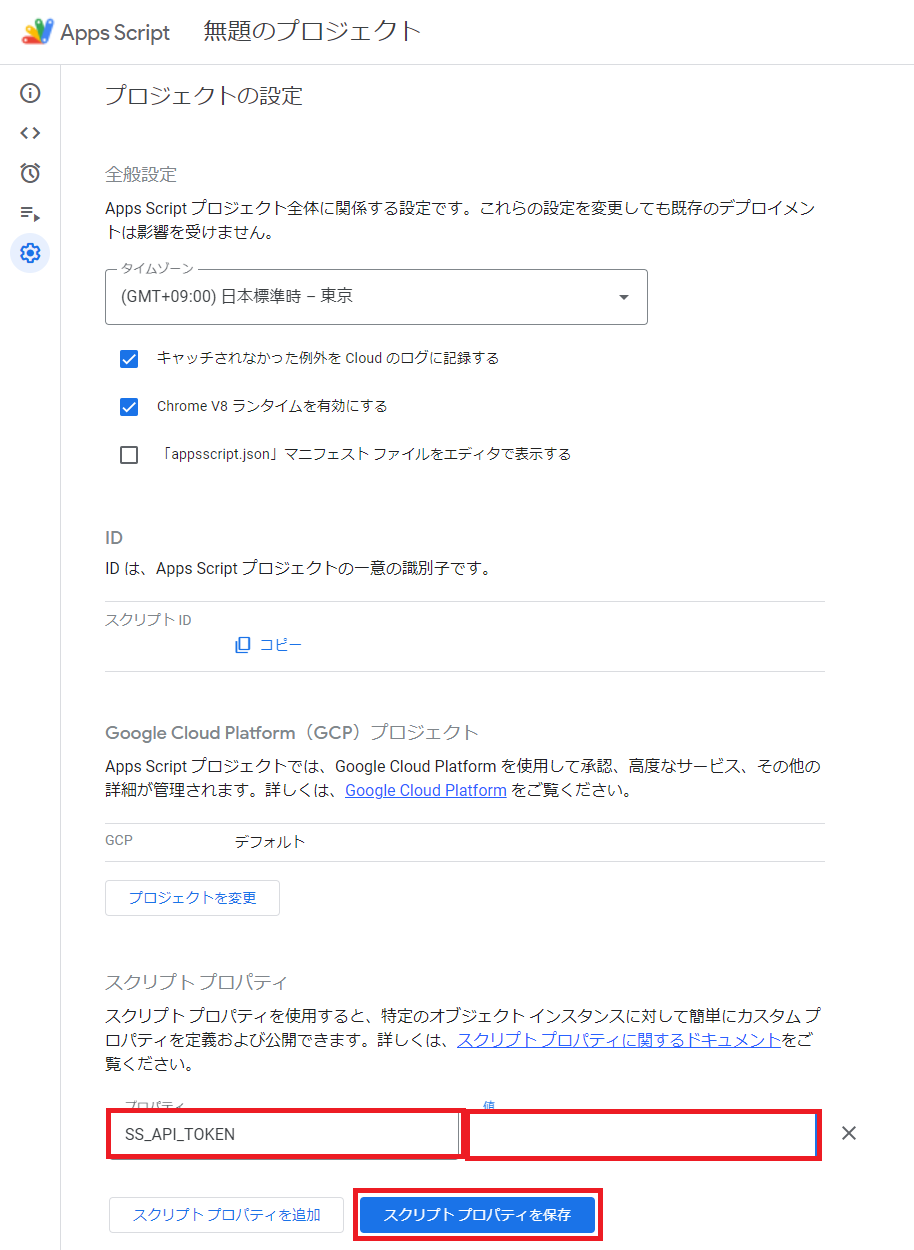914x1250 pixels.
Task: Open Triggers via the alarm clock icon
Action: pyautogui.click(x=30, y=173)
